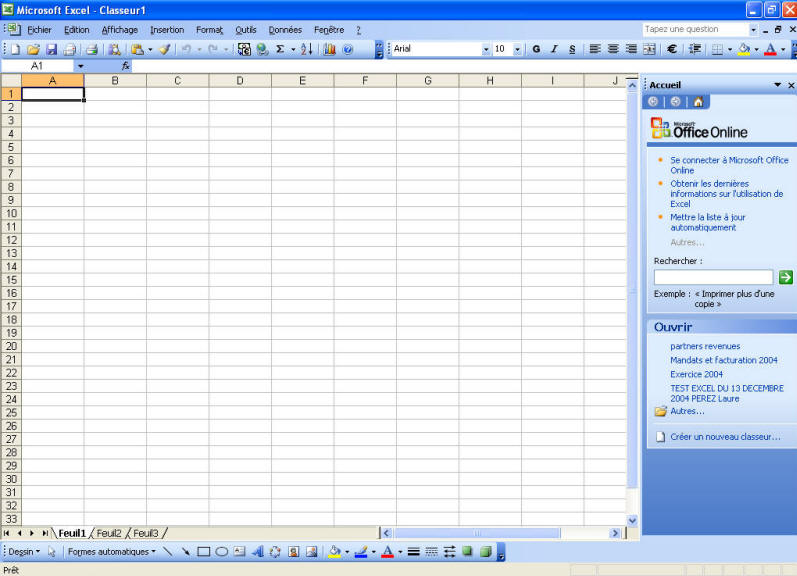Screen dimensions: 797x576
Task: Select the Line drawing tool
Action: tap(168, 552)
